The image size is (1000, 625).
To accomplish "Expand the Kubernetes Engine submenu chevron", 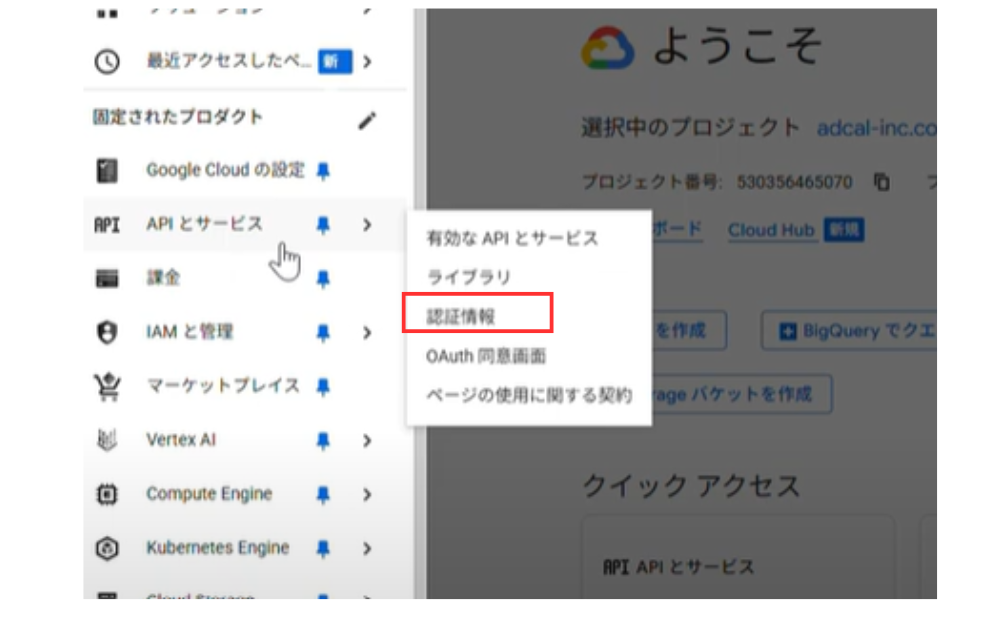I will pyautogui.click(x=367, y=548).
